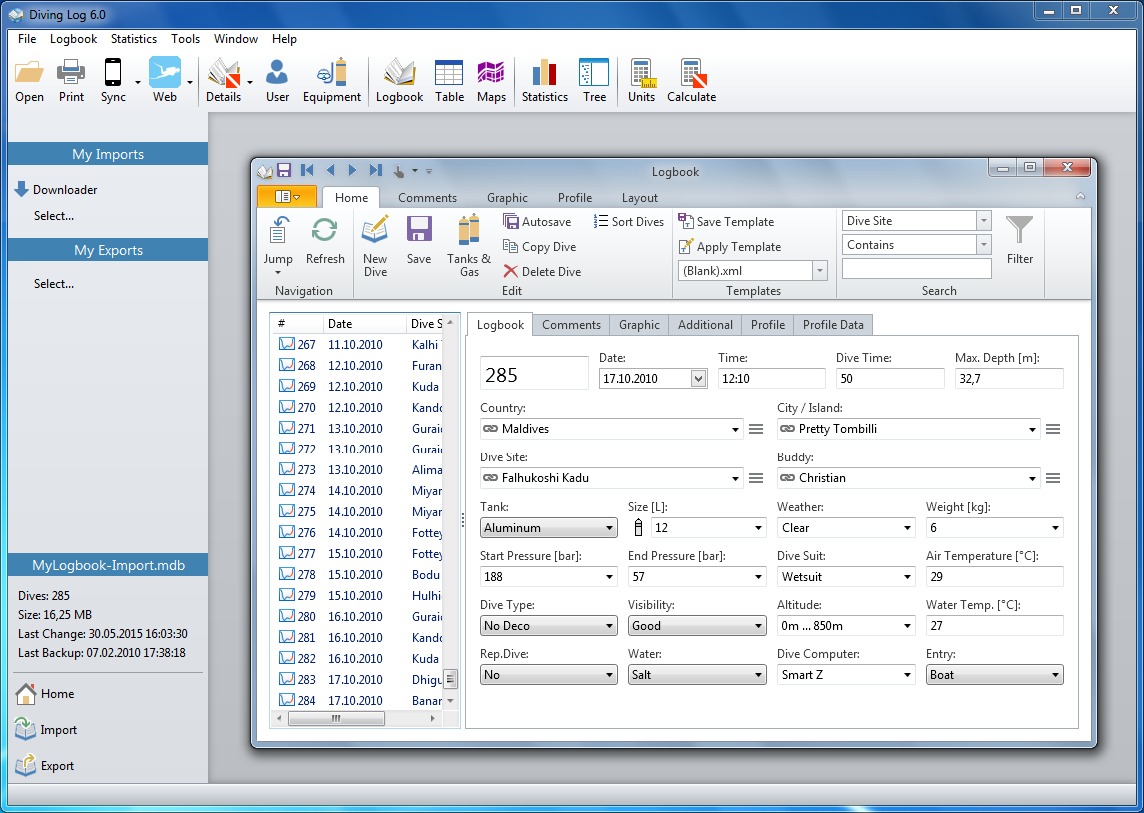Click the dive list vertical scrollbar thumb

tap(450, 679)
